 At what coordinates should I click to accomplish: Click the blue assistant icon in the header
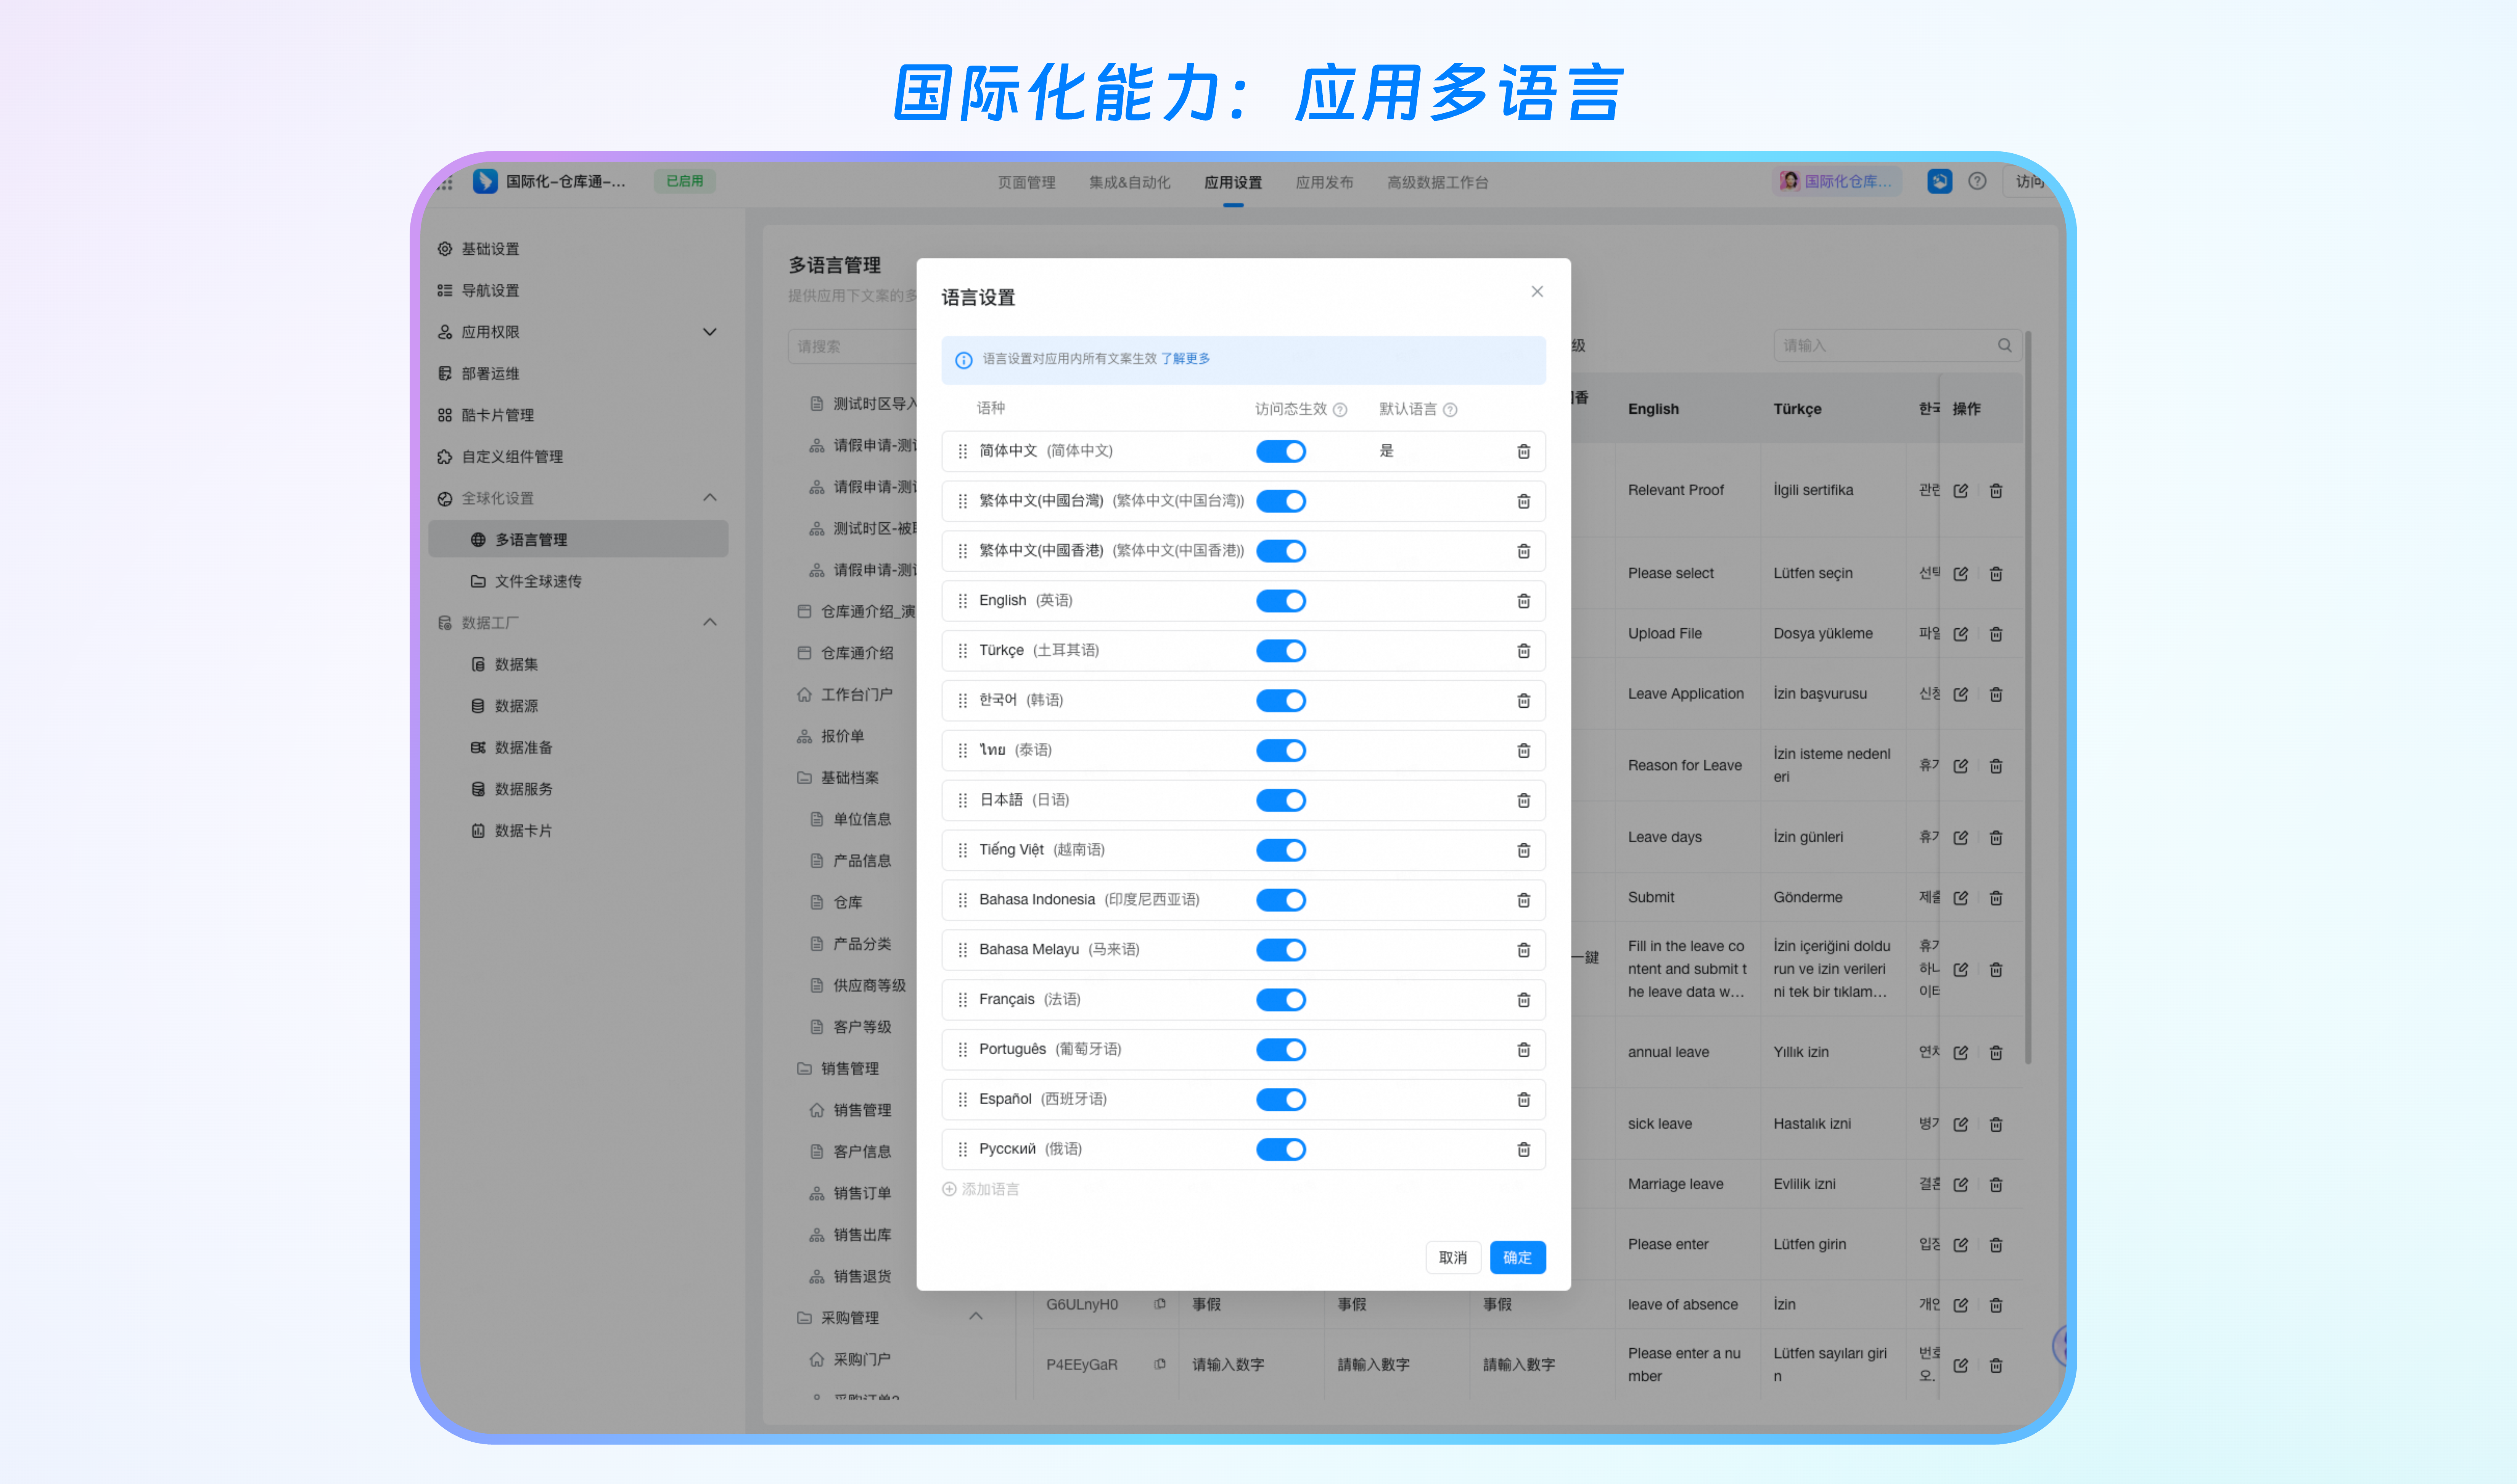coord(1939,181)
